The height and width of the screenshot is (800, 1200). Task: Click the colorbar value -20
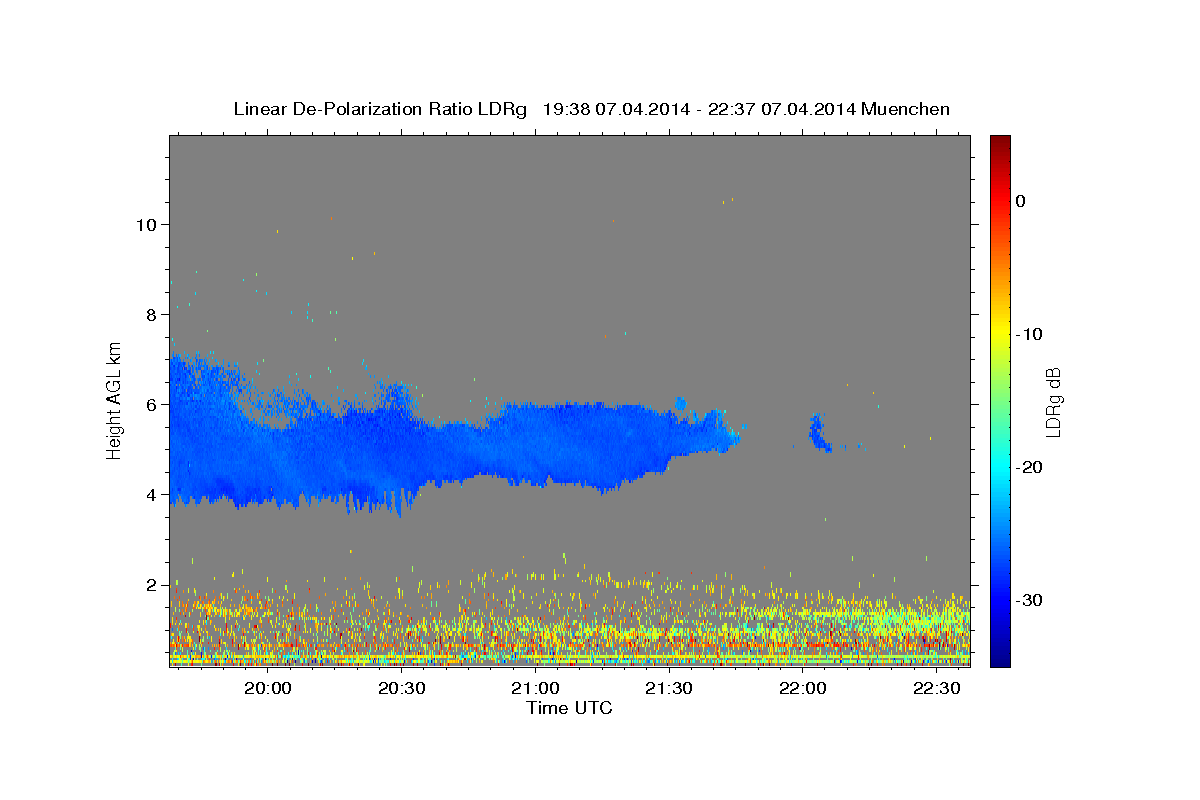point(1030,467)
